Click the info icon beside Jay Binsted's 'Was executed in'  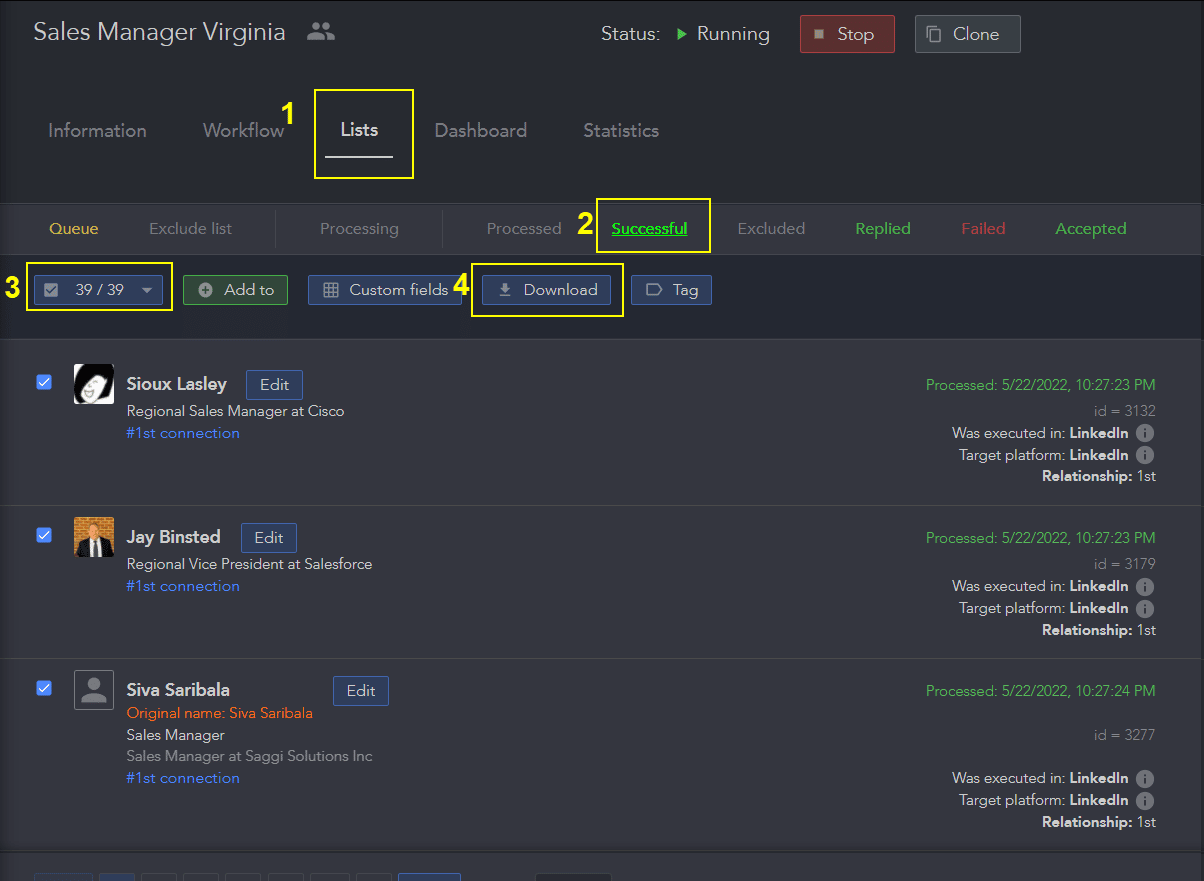click(x=1146, y=586)
